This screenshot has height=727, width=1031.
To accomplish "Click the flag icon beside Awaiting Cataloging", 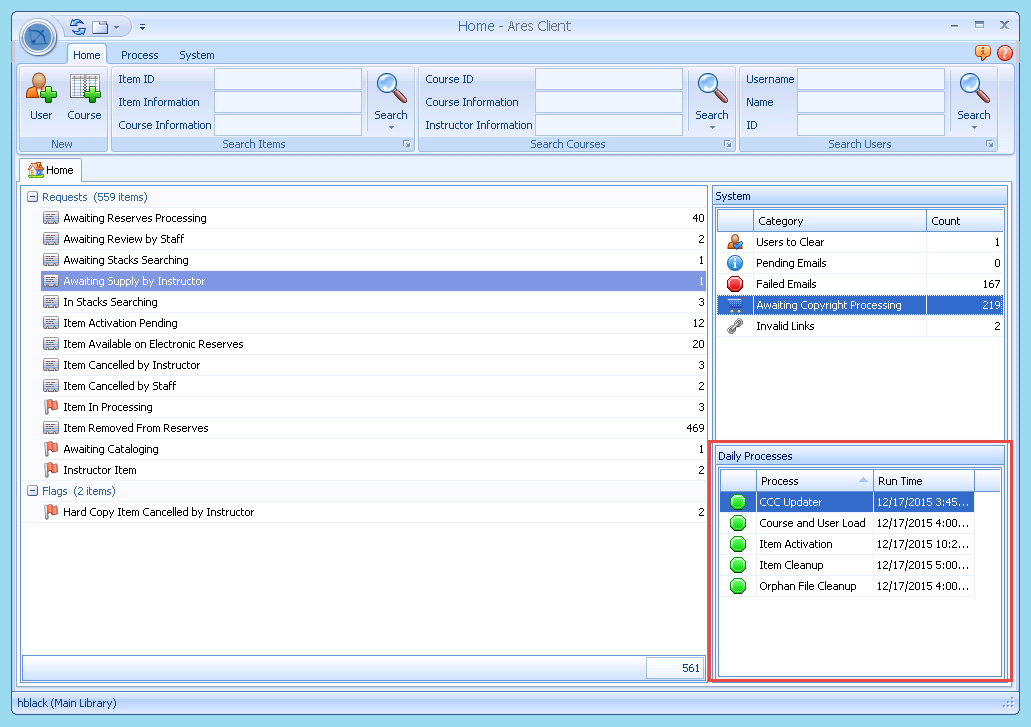I will pyautogui.click(x=51, y=449).
